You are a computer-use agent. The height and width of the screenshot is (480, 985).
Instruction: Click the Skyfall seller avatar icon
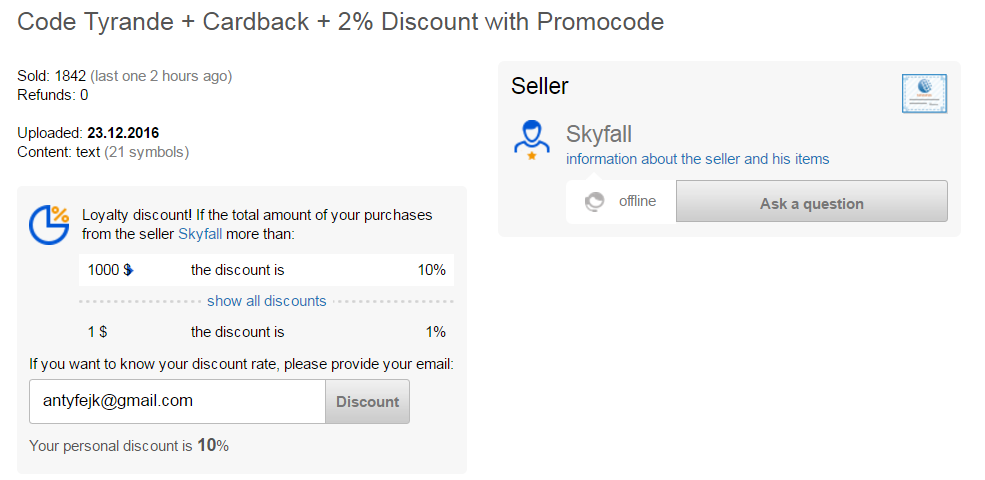tap(531, 136)
